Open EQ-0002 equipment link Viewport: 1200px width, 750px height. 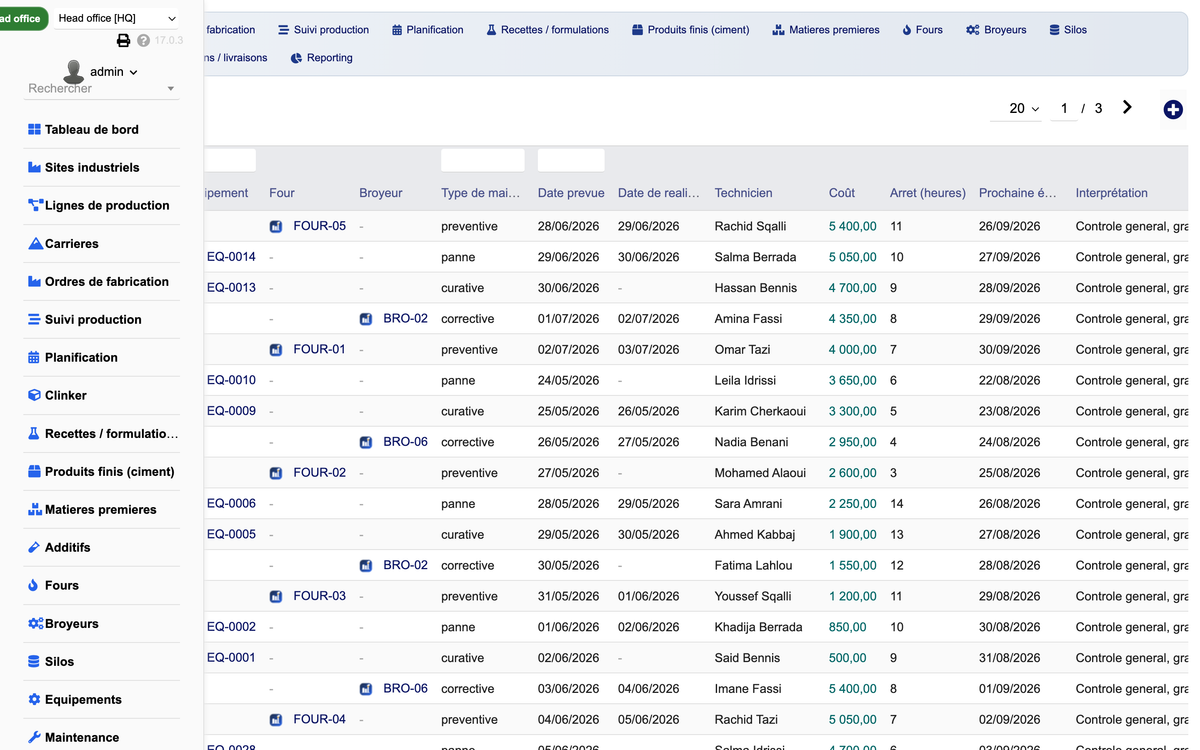pos(231,627)
